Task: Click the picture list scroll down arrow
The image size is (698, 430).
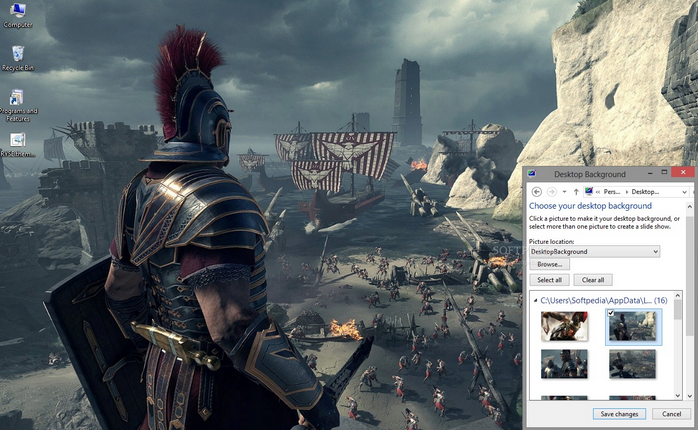Action: click(x=678, y=395)
